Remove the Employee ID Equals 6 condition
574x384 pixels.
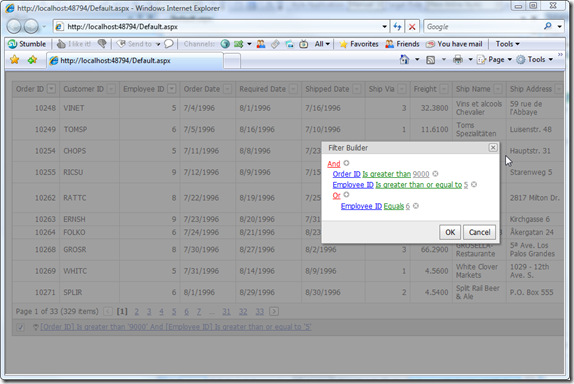(416, 206)
